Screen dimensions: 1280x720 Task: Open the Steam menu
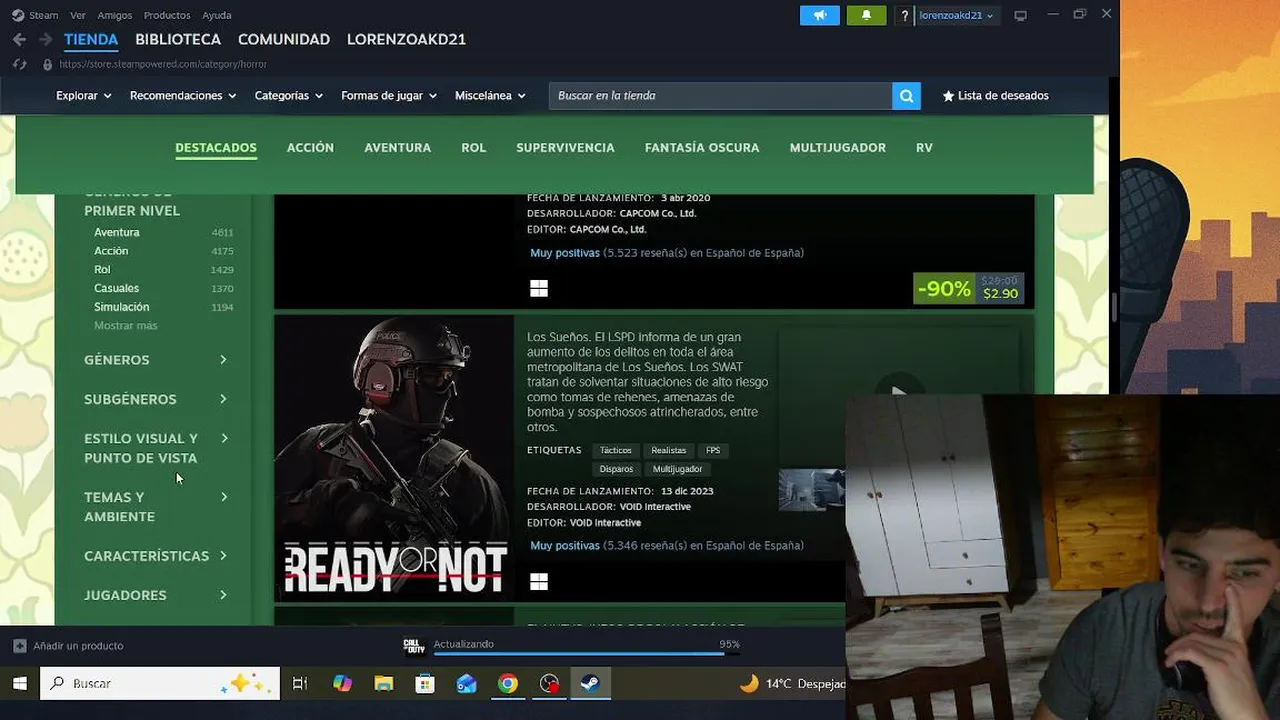click(43, 15)
